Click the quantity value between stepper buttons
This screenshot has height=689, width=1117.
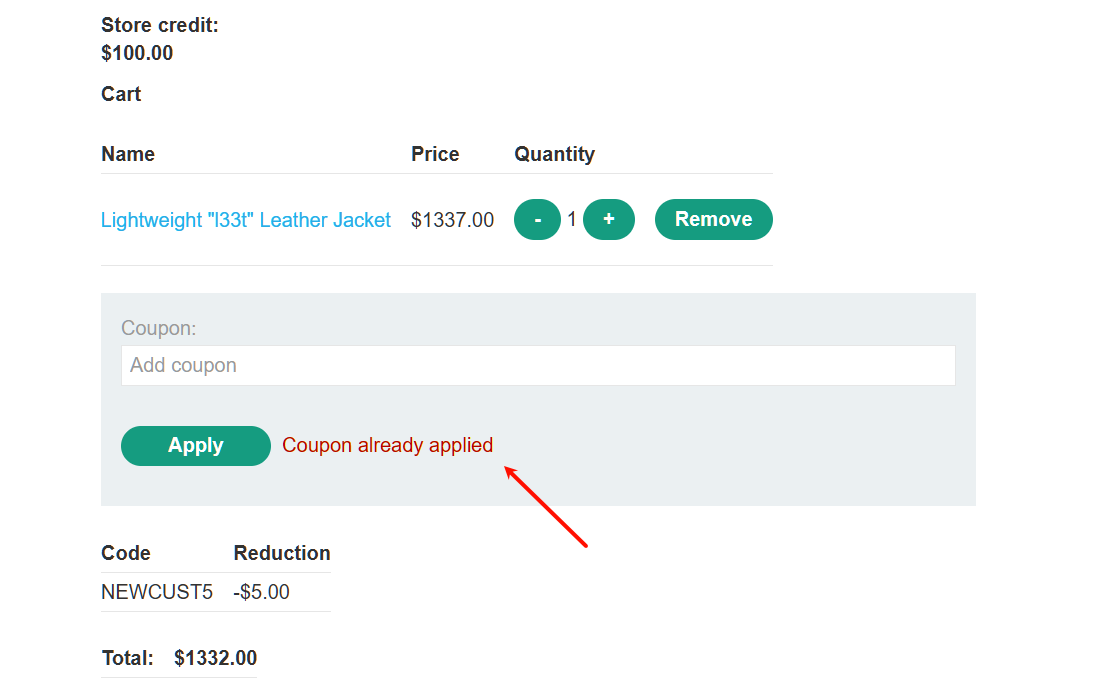[x=572, y=220]
